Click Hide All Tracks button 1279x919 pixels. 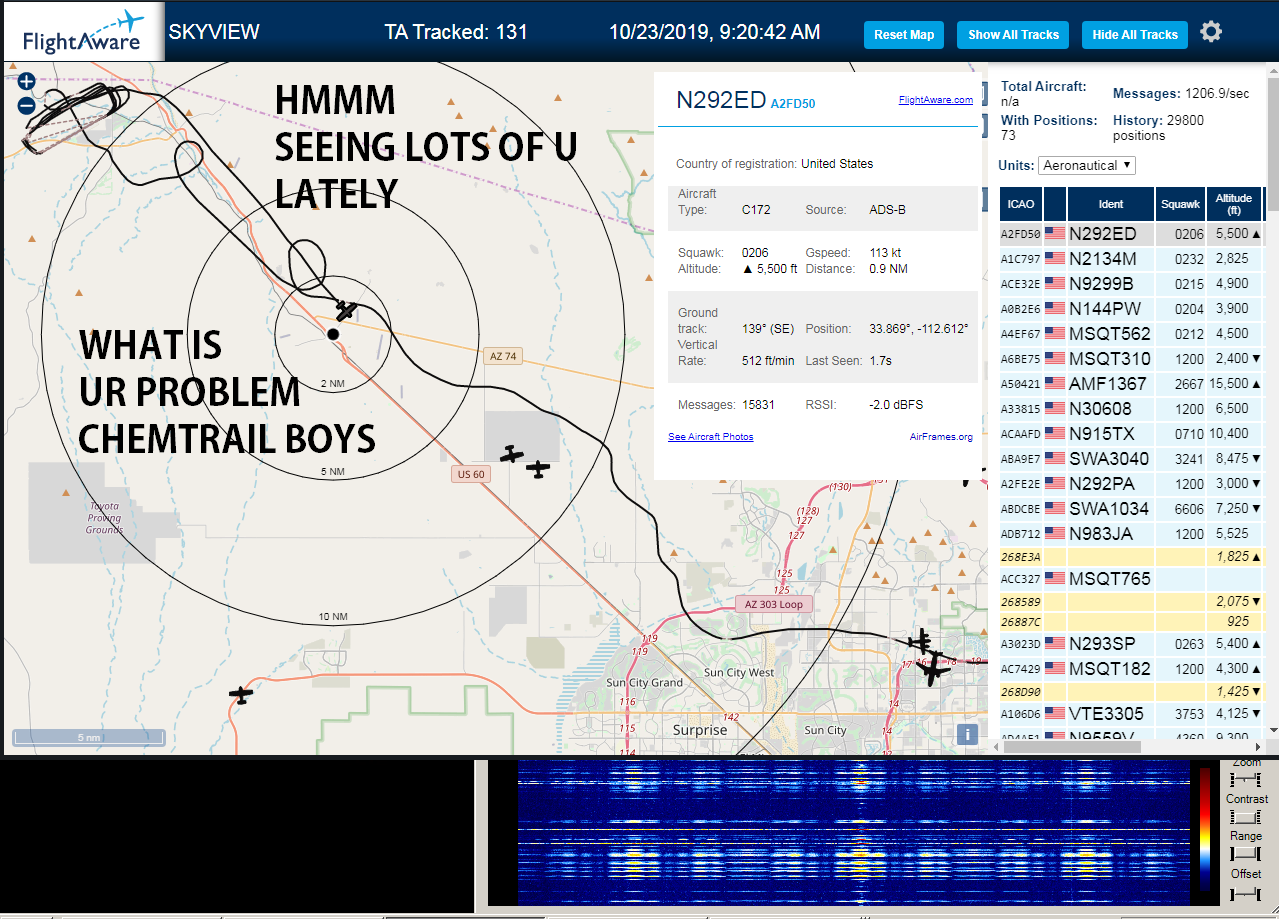click(x=1135, y=34)
